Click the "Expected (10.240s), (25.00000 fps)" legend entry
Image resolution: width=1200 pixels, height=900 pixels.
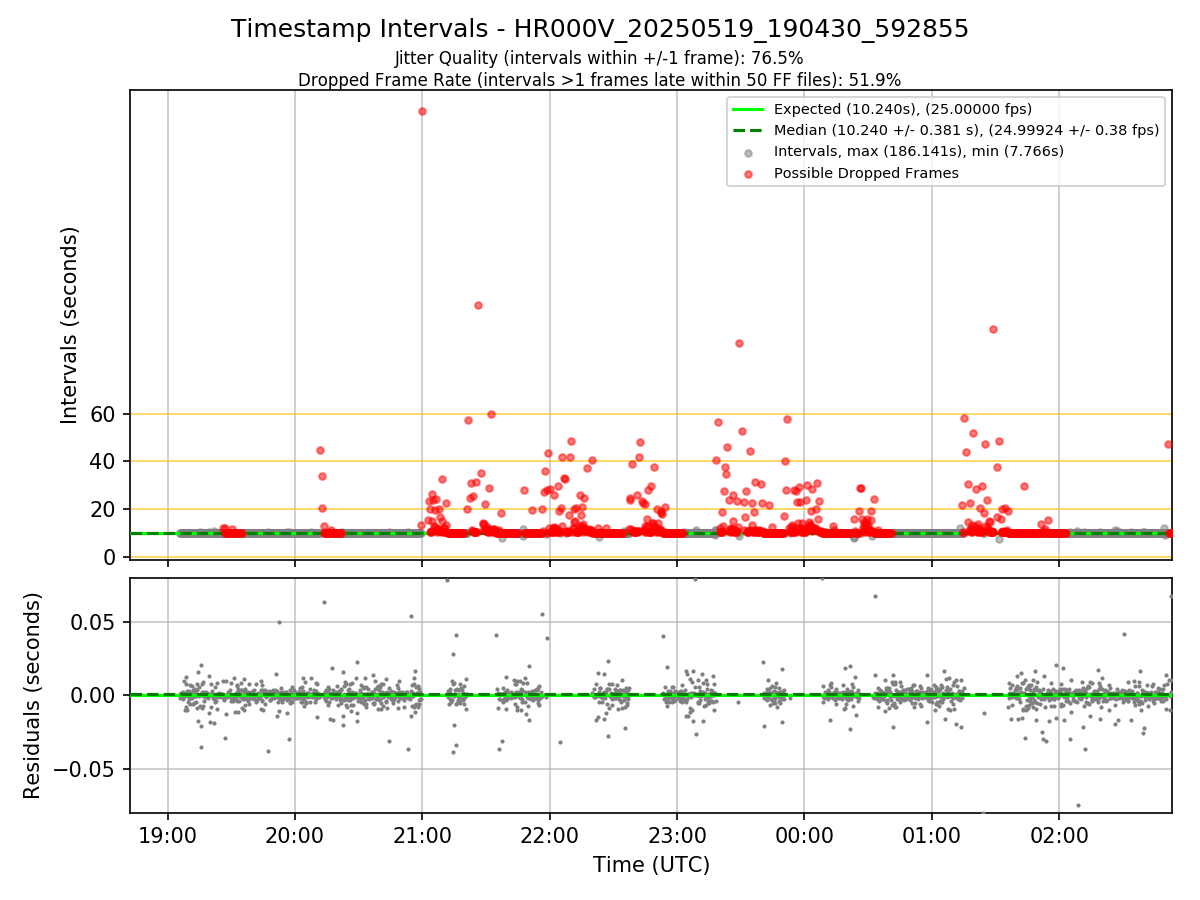(x=903, y=109)
